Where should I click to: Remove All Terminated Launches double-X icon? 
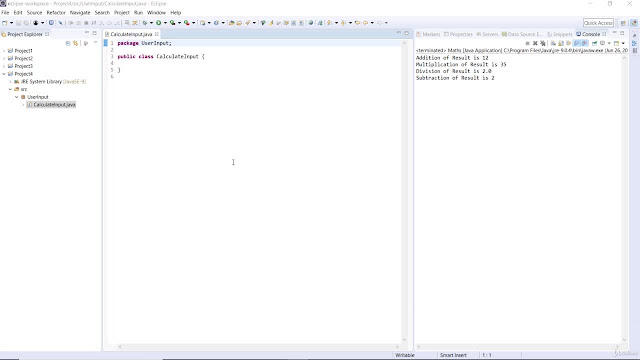click(x=543, y=43)
